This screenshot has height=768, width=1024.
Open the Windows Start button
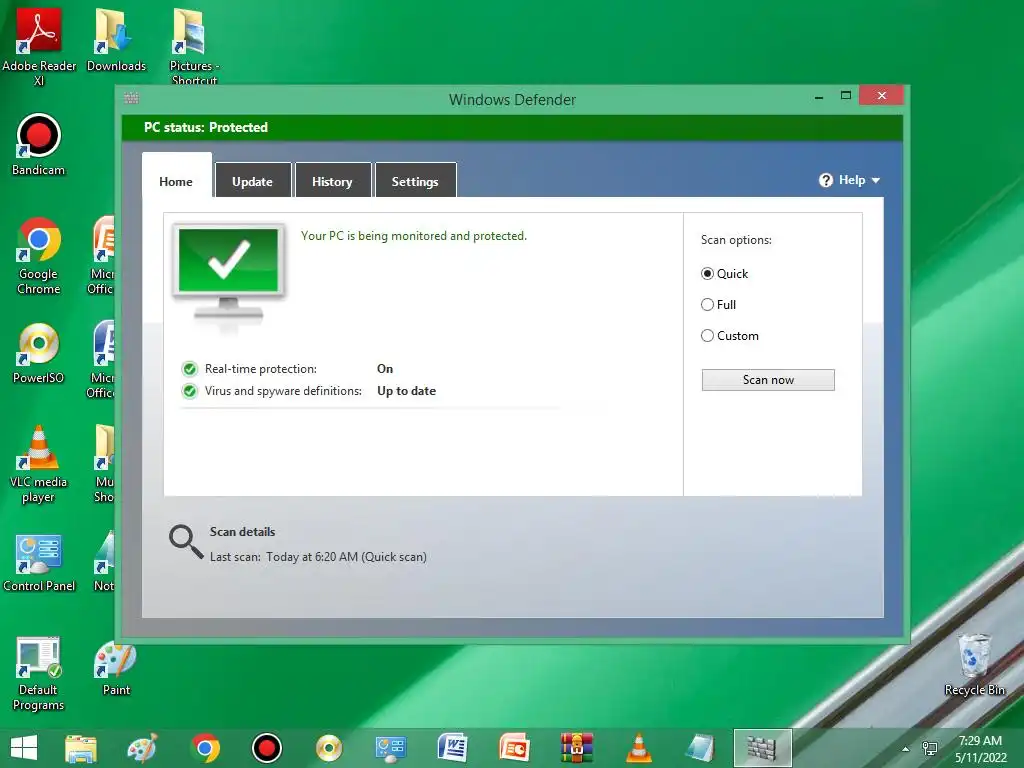pyautogui.click(x=24, y=748)
